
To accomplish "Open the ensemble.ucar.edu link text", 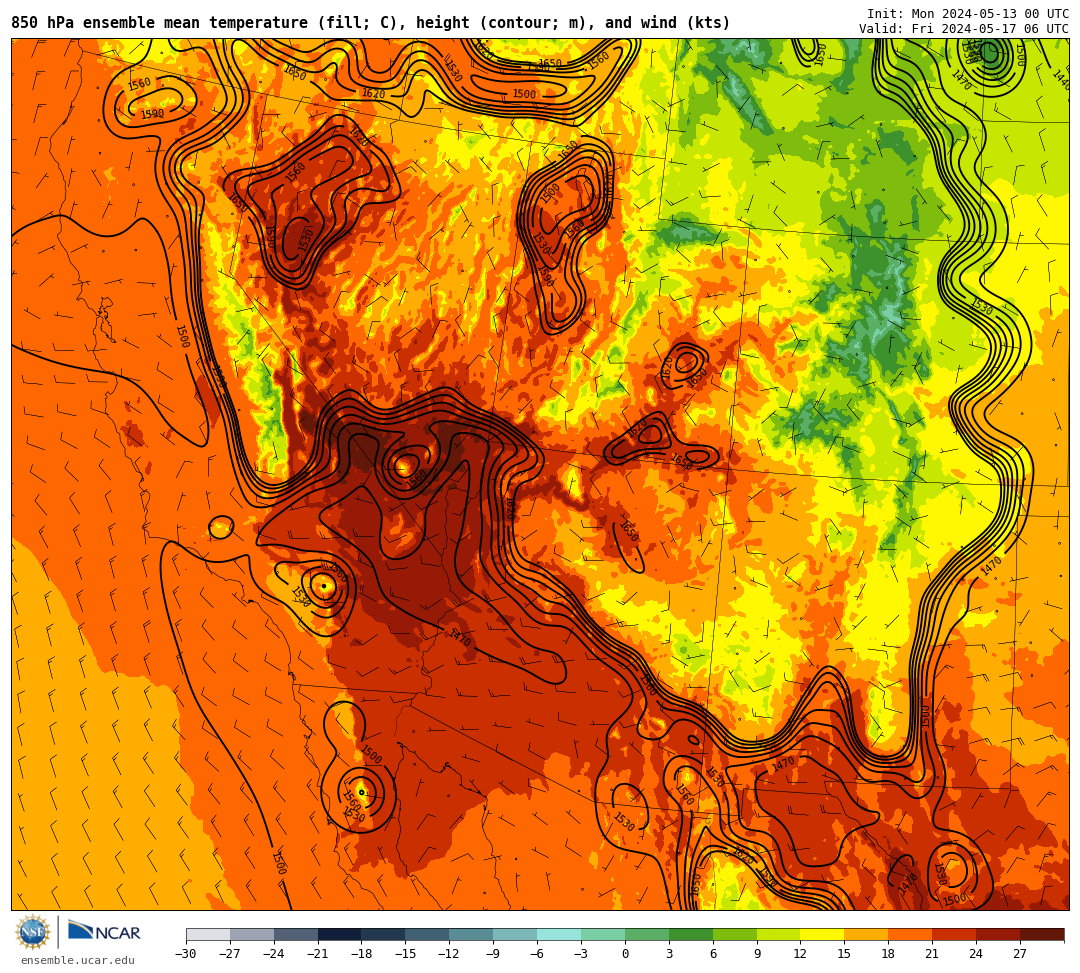I will coord(78,960).
